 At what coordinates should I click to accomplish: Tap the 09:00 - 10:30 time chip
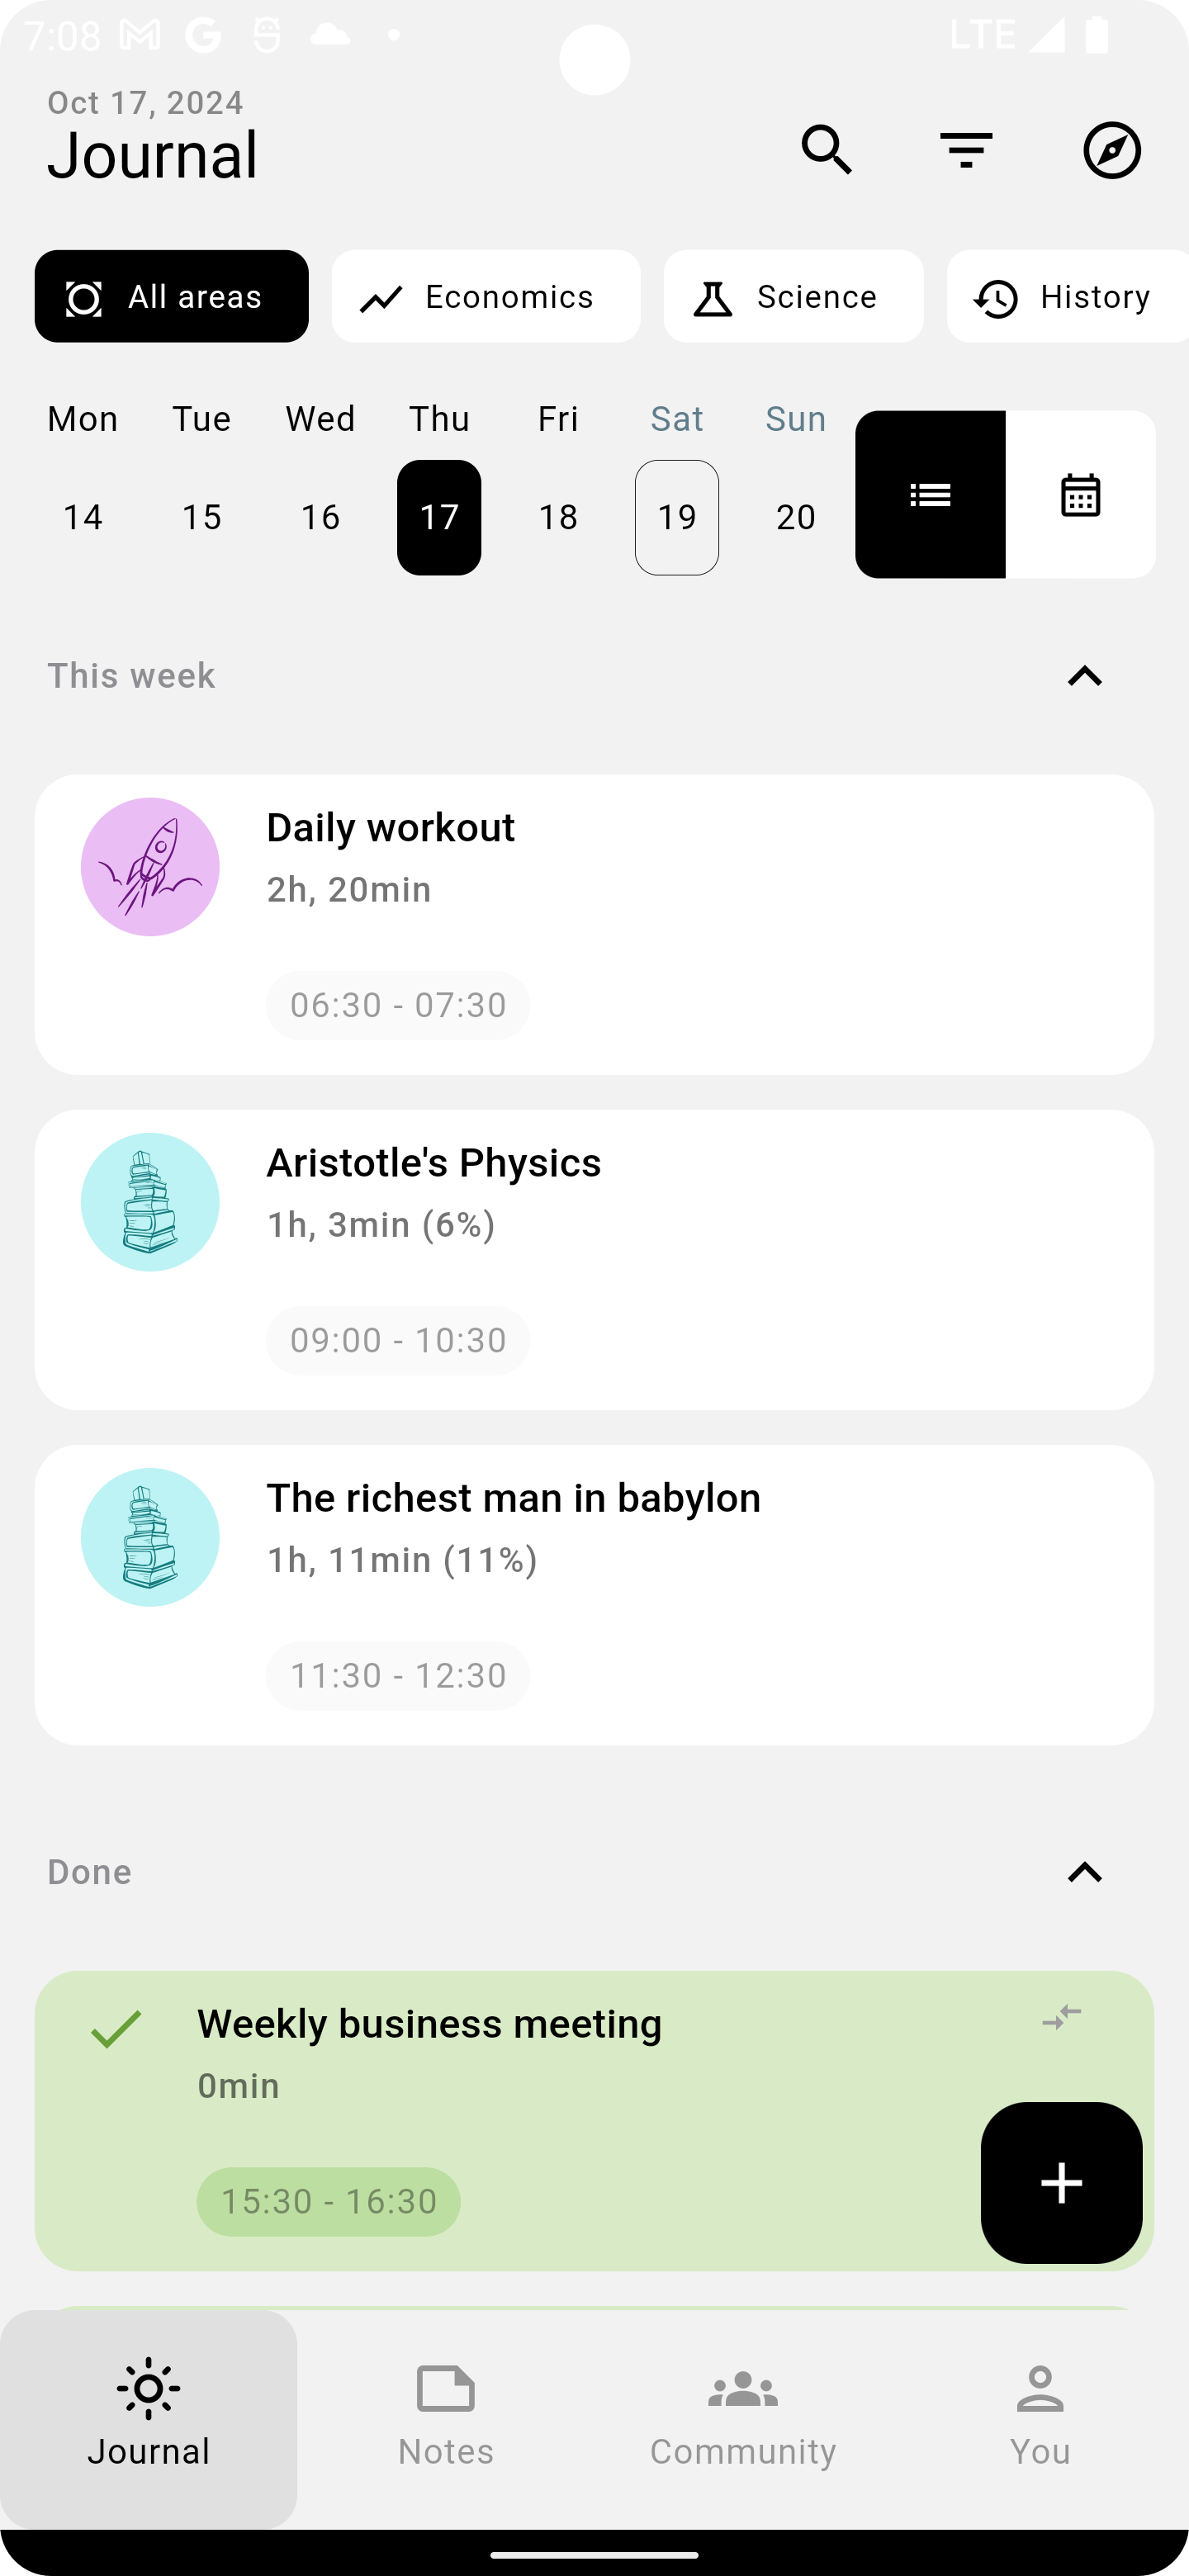point(398,1340)
